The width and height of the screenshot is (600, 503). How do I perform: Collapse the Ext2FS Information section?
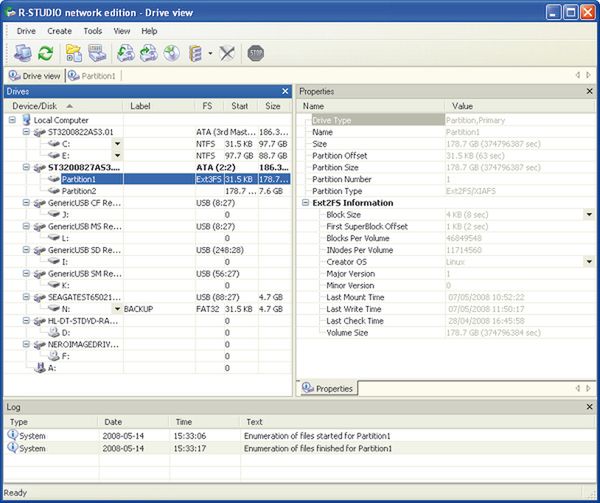click(305, 203)
